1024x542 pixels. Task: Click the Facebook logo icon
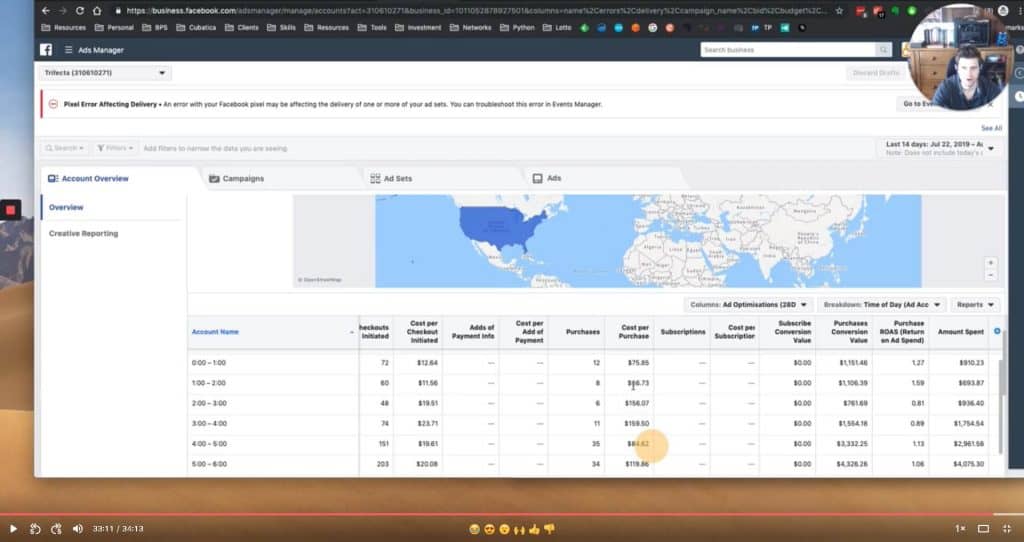(46, 49)
